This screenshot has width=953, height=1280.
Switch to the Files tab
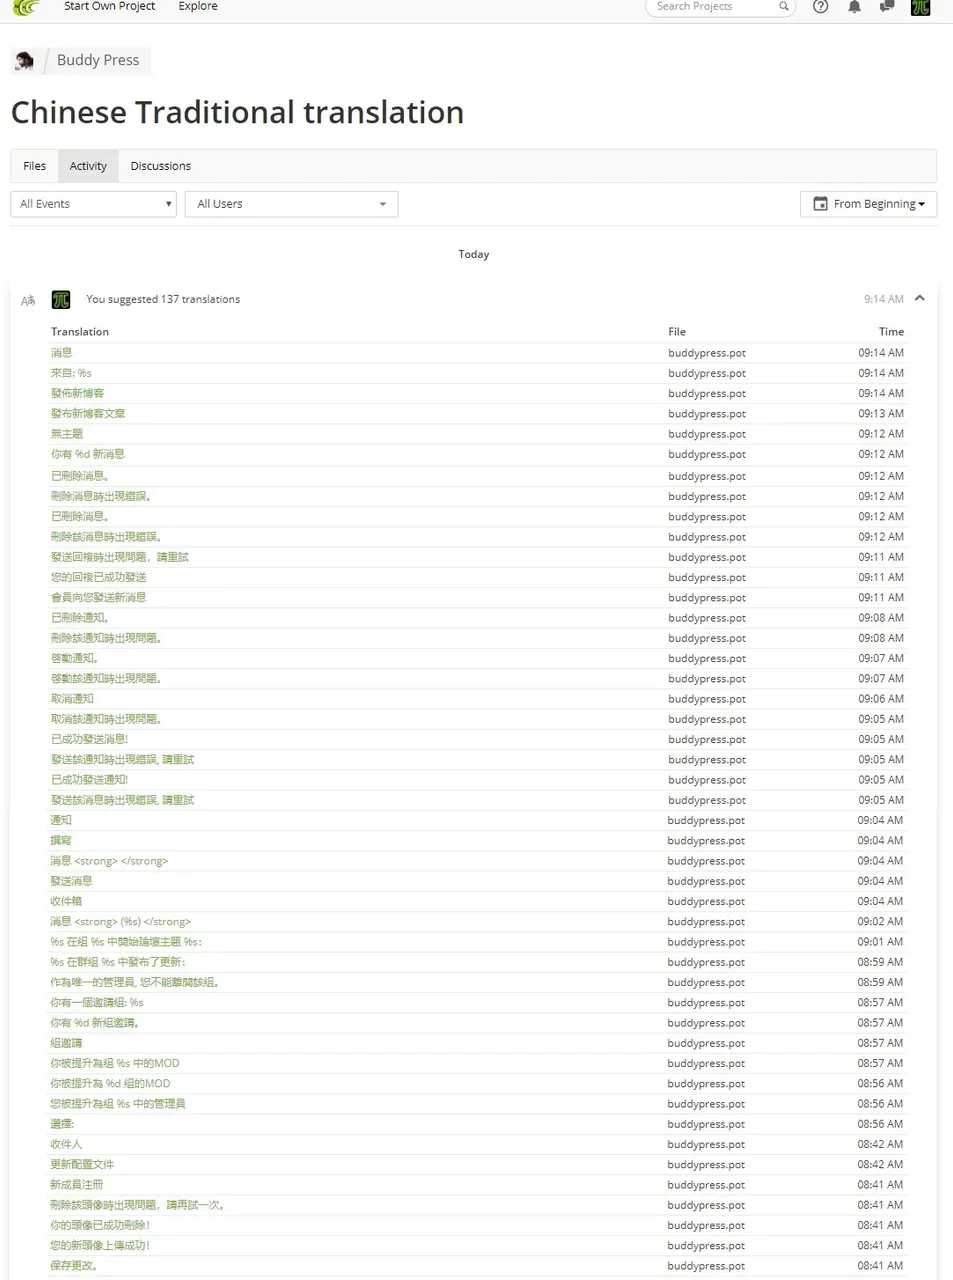(x=35, y=166)
